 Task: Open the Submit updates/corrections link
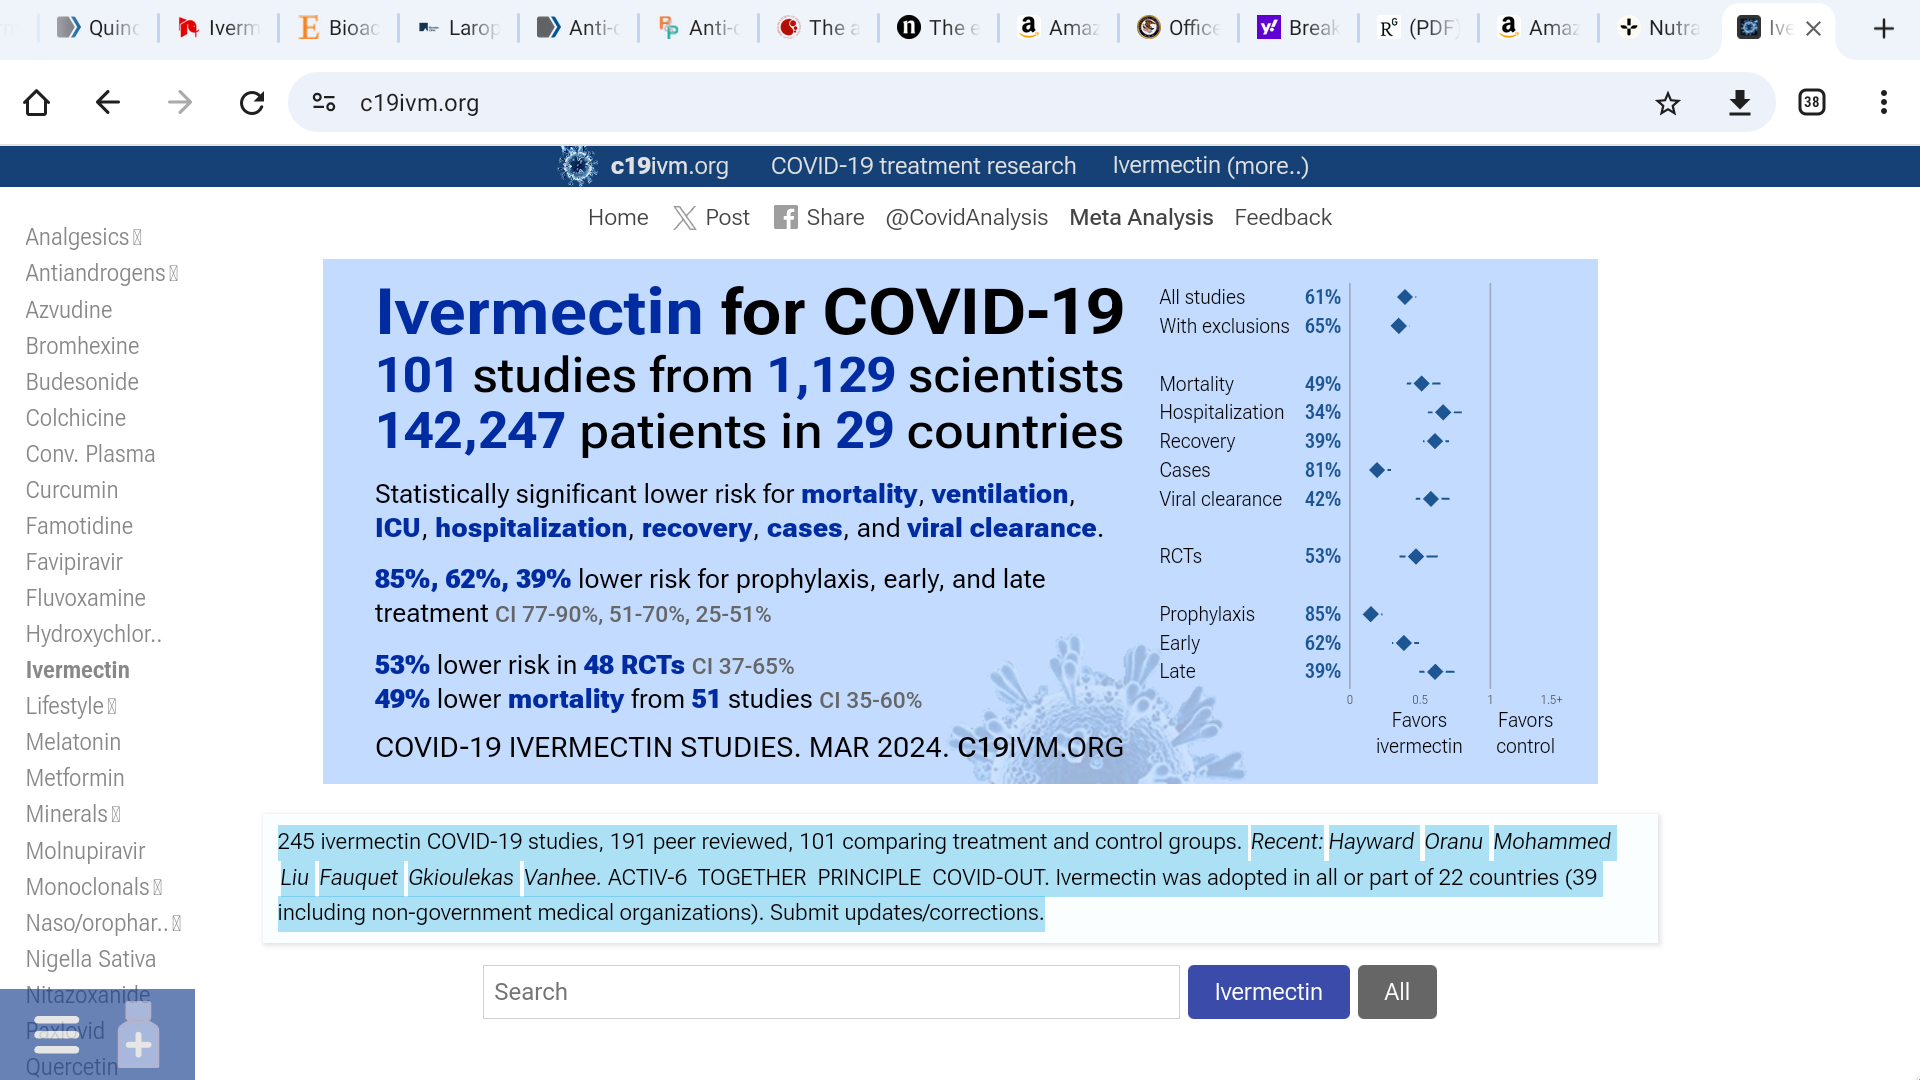pyautogui.click(x=903, y=912)
